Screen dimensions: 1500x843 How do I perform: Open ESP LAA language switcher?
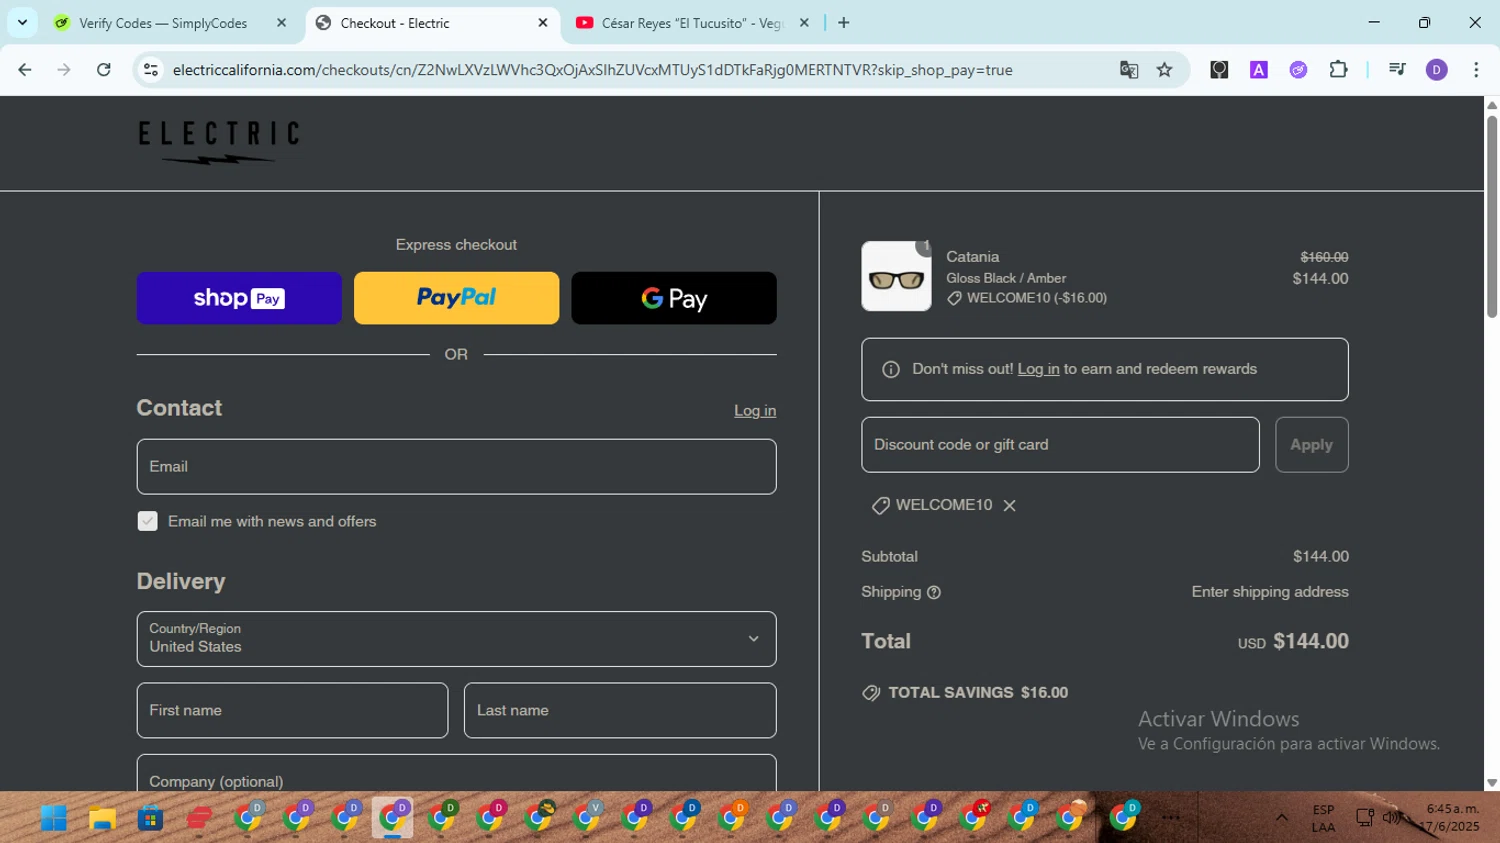point(1323,818)
